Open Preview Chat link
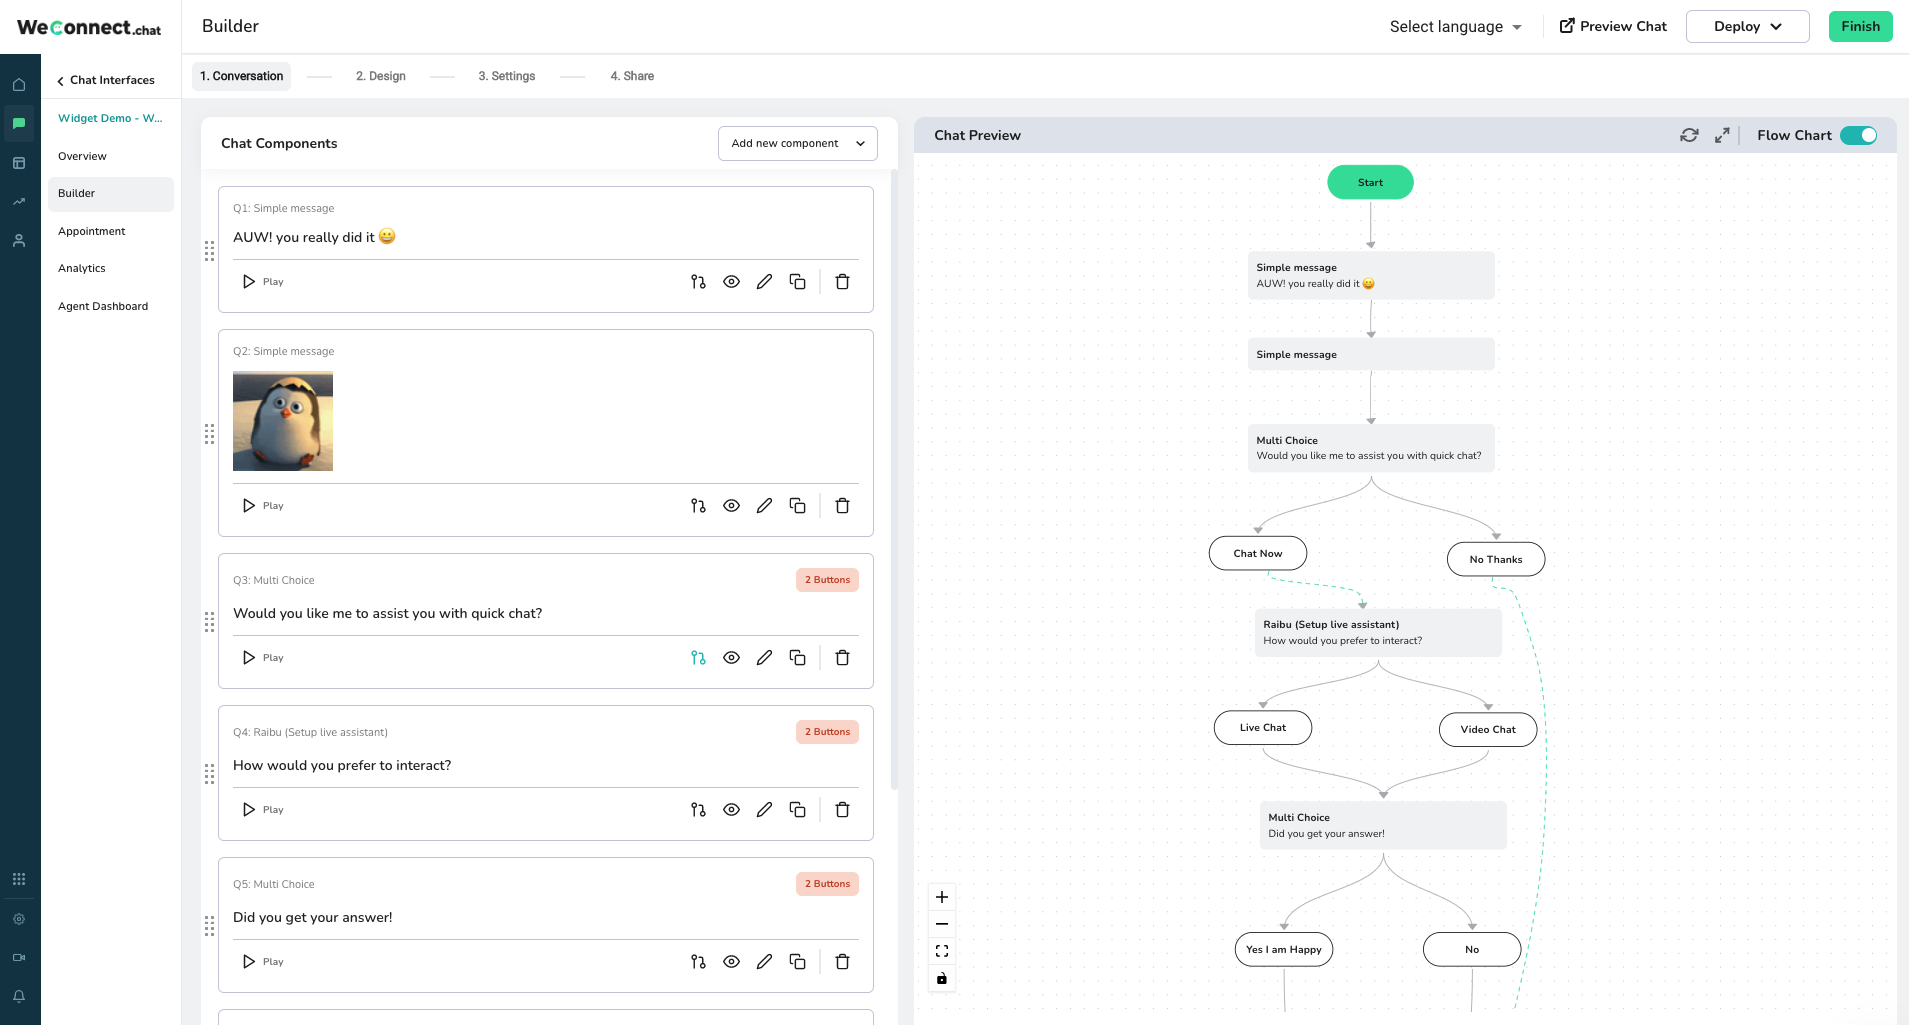The width and height of the screenshot is (1909, 1025). tap(1613, 27)
